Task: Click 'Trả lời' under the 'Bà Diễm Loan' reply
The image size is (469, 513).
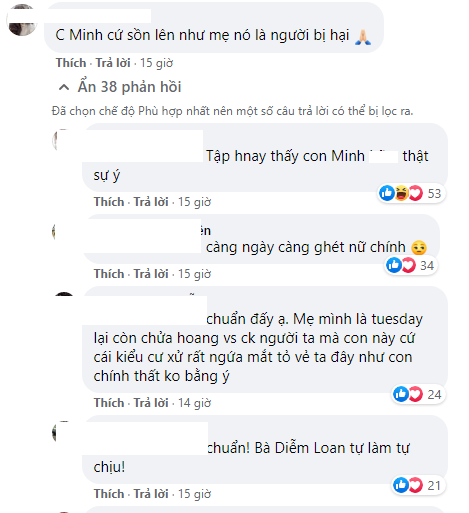Action: (151, 494)
